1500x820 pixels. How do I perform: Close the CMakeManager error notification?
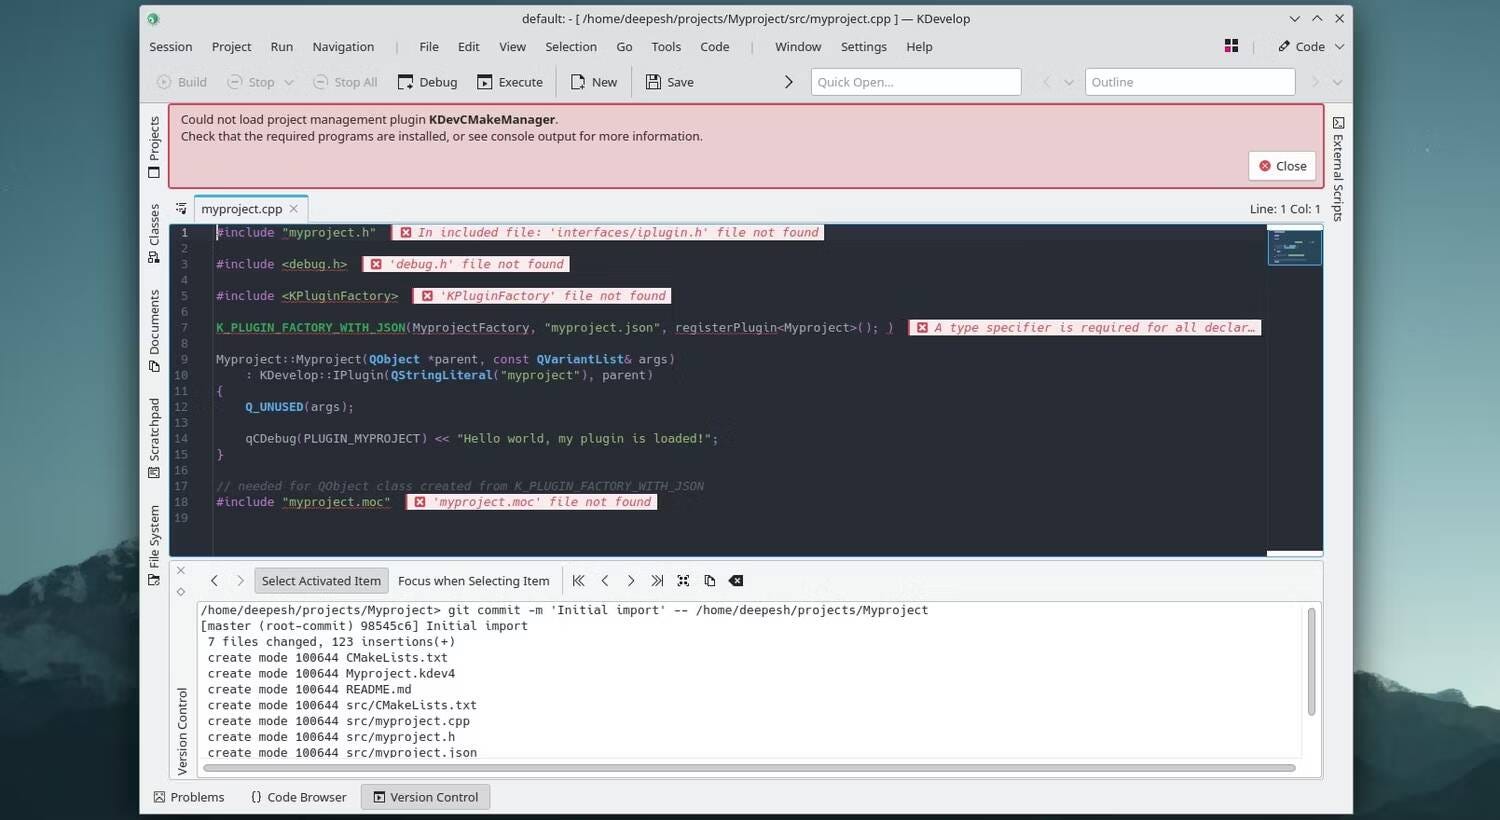point(1281,165)
